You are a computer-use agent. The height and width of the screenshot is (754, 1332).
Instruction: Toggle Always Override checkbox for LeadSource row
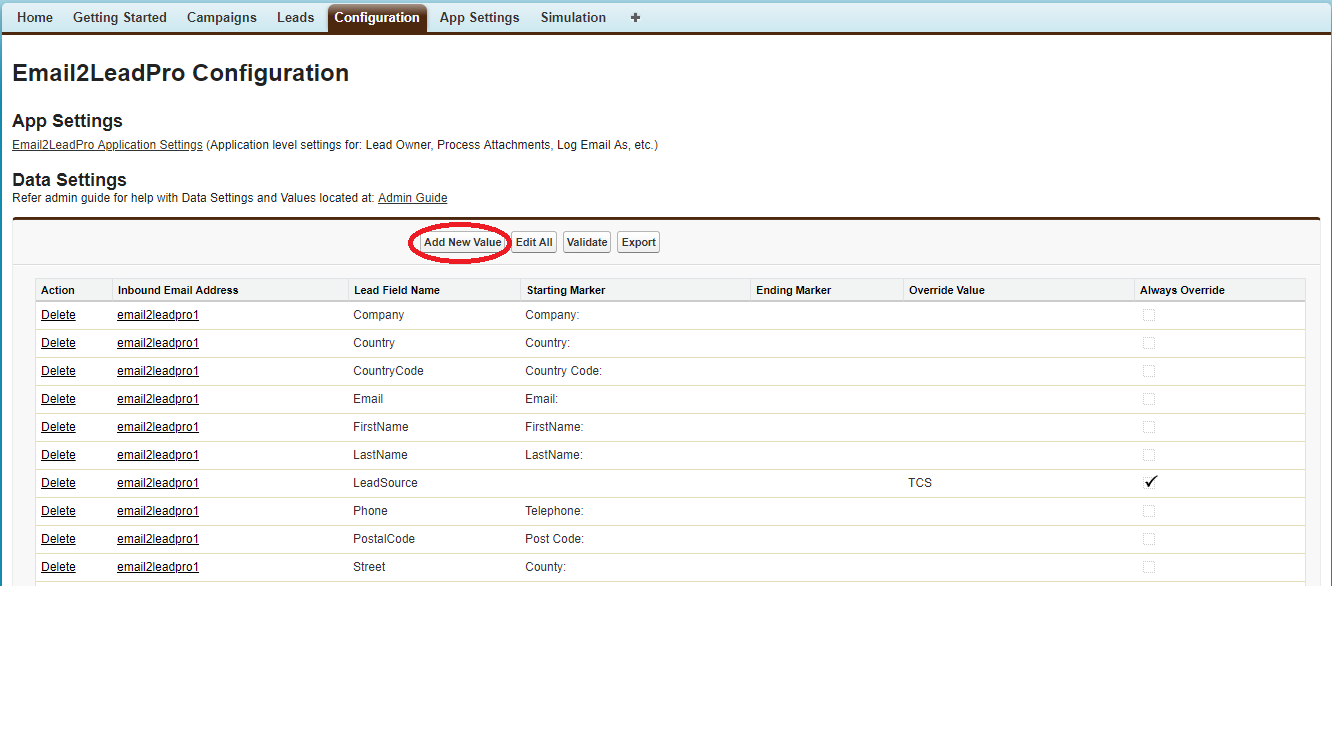click(1150, 482)
